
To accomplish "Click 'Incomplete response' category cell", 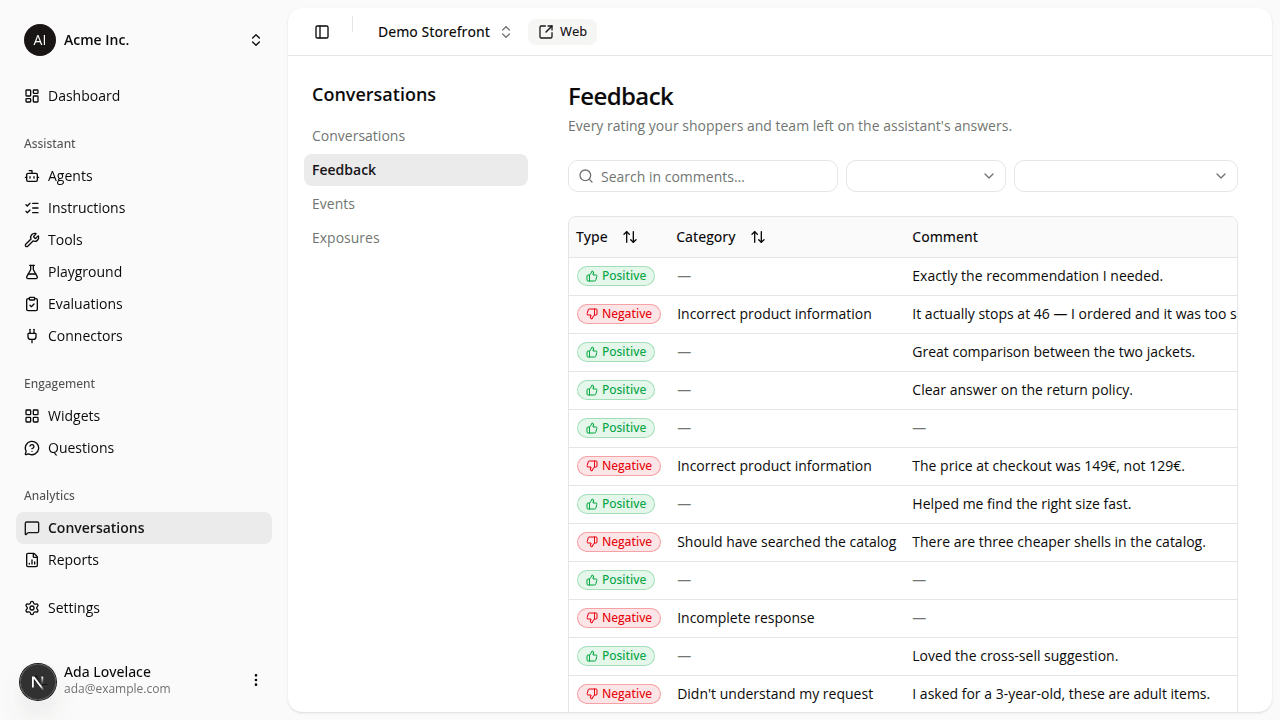I will 745,618.
